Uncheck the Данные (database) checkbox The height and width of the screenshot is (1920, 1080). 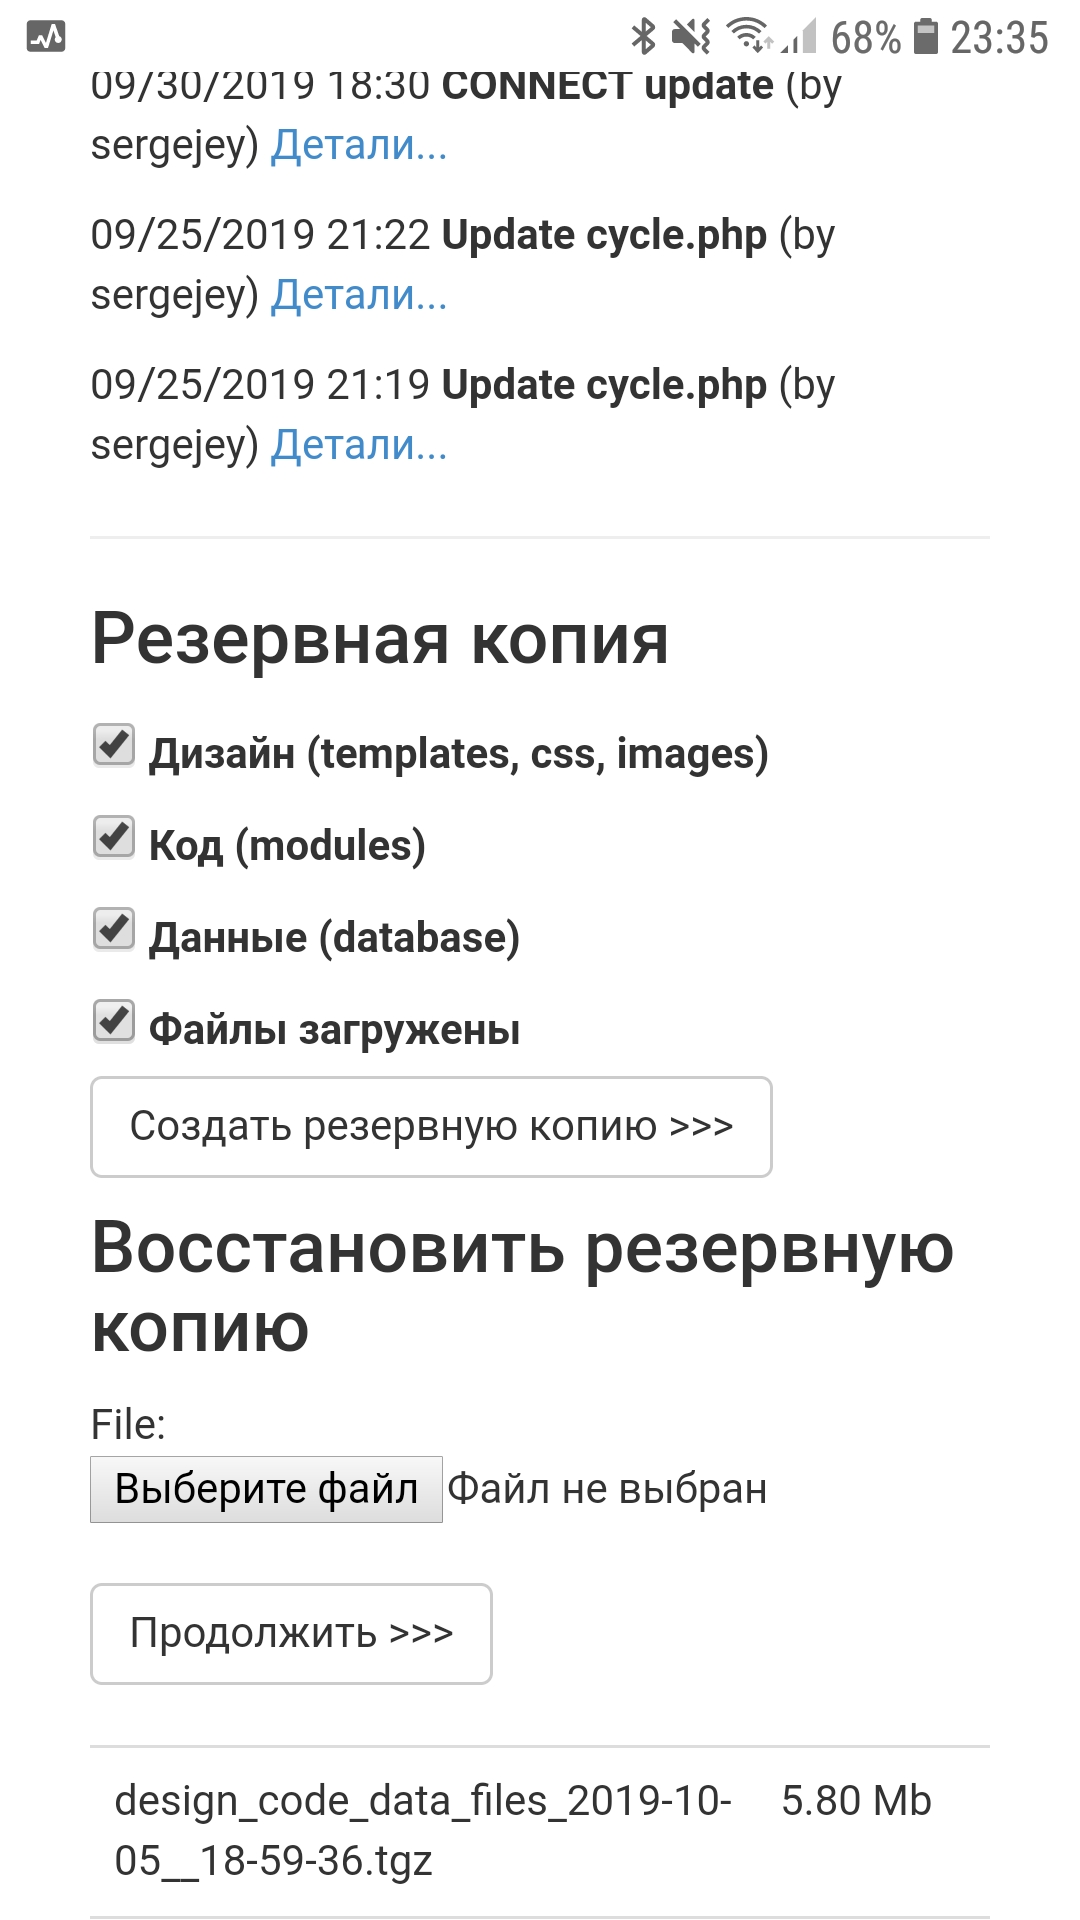pos(113,930)
